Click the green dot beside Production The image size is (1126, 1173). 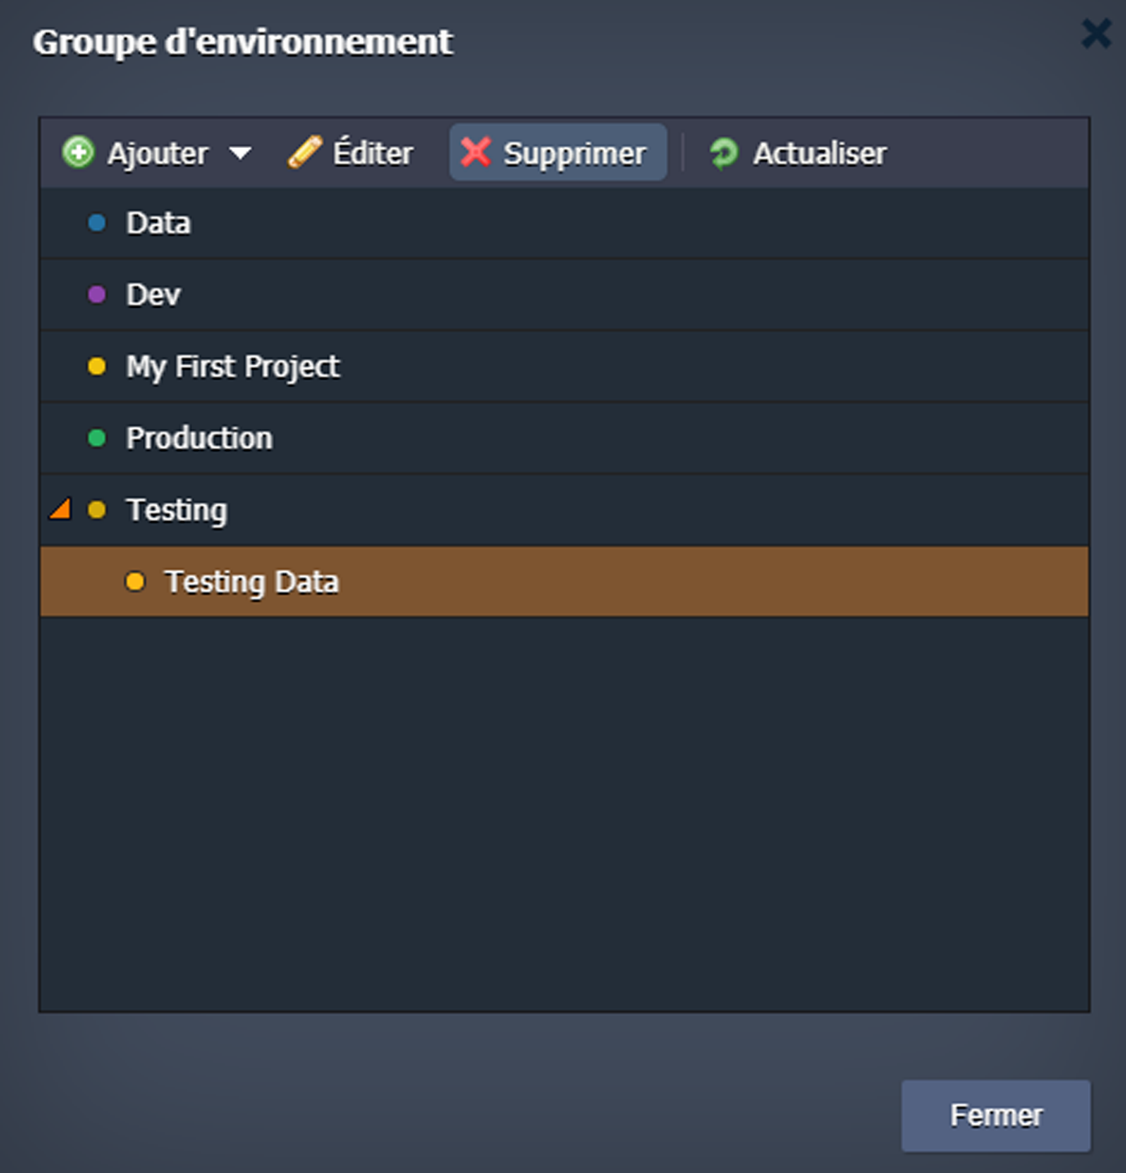pyautogui.click(x=97, y=438)
